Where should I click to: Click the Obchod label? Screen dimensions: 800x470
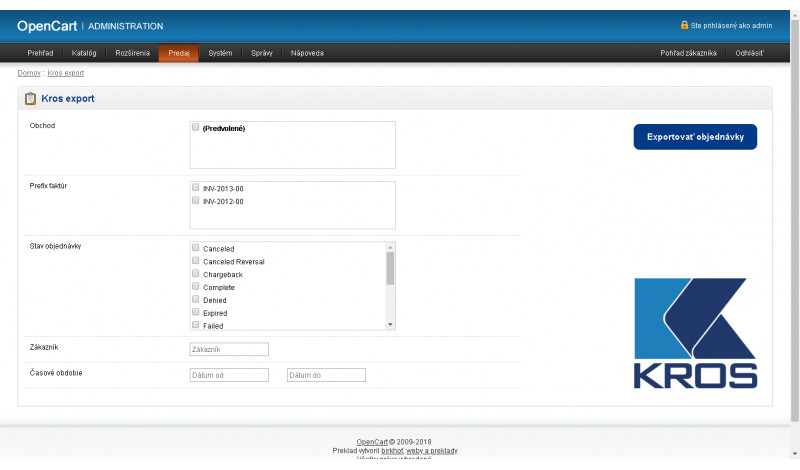pos(42,126)
